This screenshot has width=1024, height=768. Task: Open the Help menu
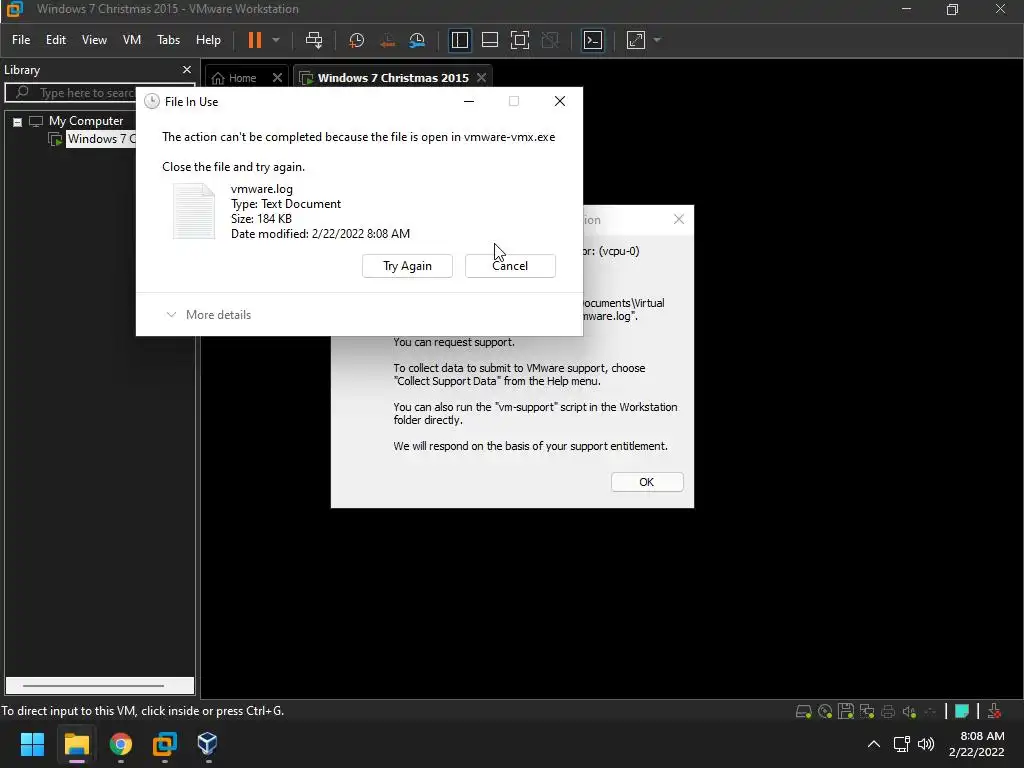[x=208, y=40]
